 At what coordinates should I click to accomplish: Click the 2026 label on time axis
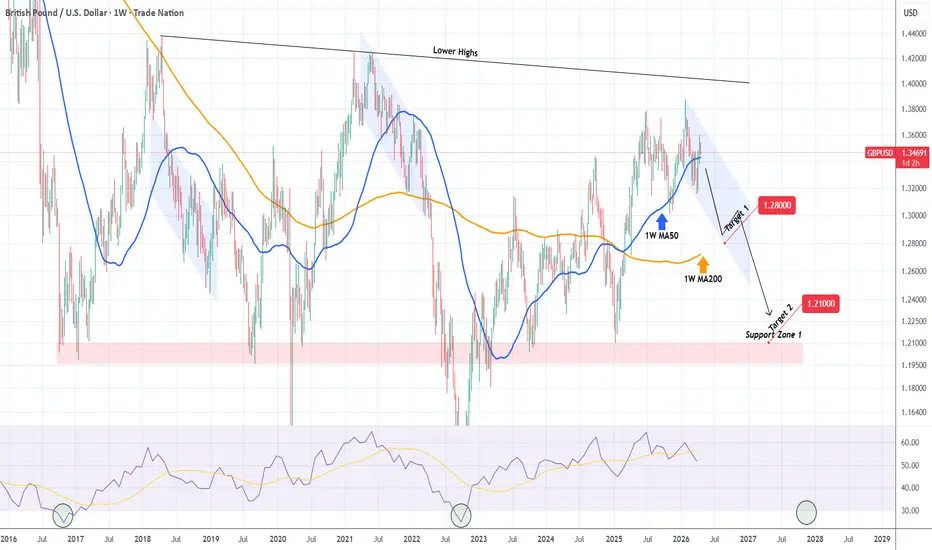click(681, 539)
